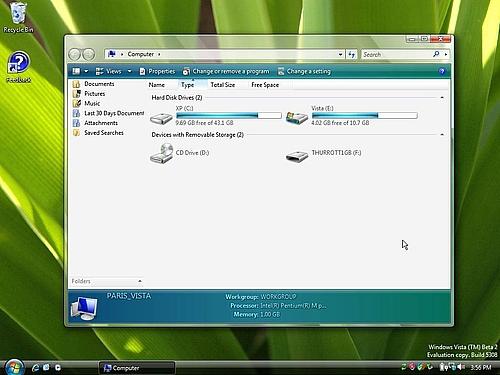The width and height of the screenshot is (500, 375).
Task: Click the 9.69 GB free of 43.1 GB text
Action: [204, 123]
